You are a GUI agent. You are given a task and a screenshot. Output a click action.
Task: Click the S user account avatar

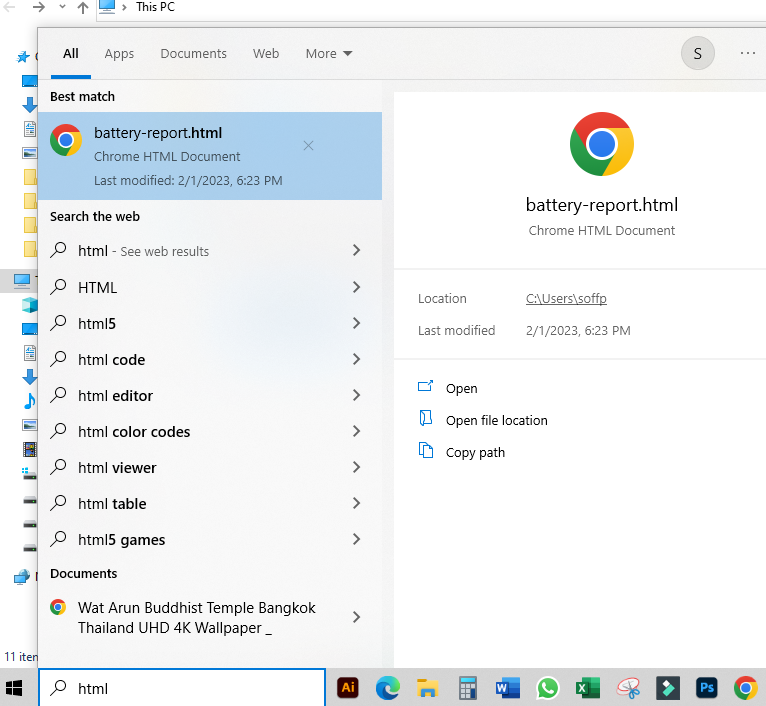(698, 53)
